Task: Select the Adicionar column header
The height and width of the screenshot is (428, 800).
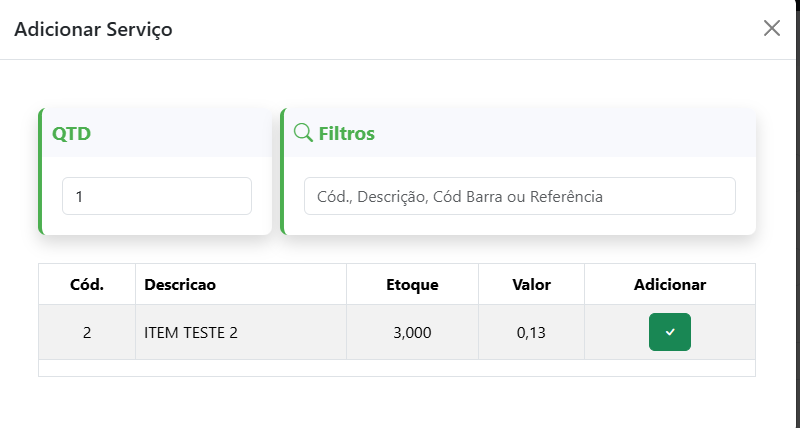Action: click(x=670, y=284)
